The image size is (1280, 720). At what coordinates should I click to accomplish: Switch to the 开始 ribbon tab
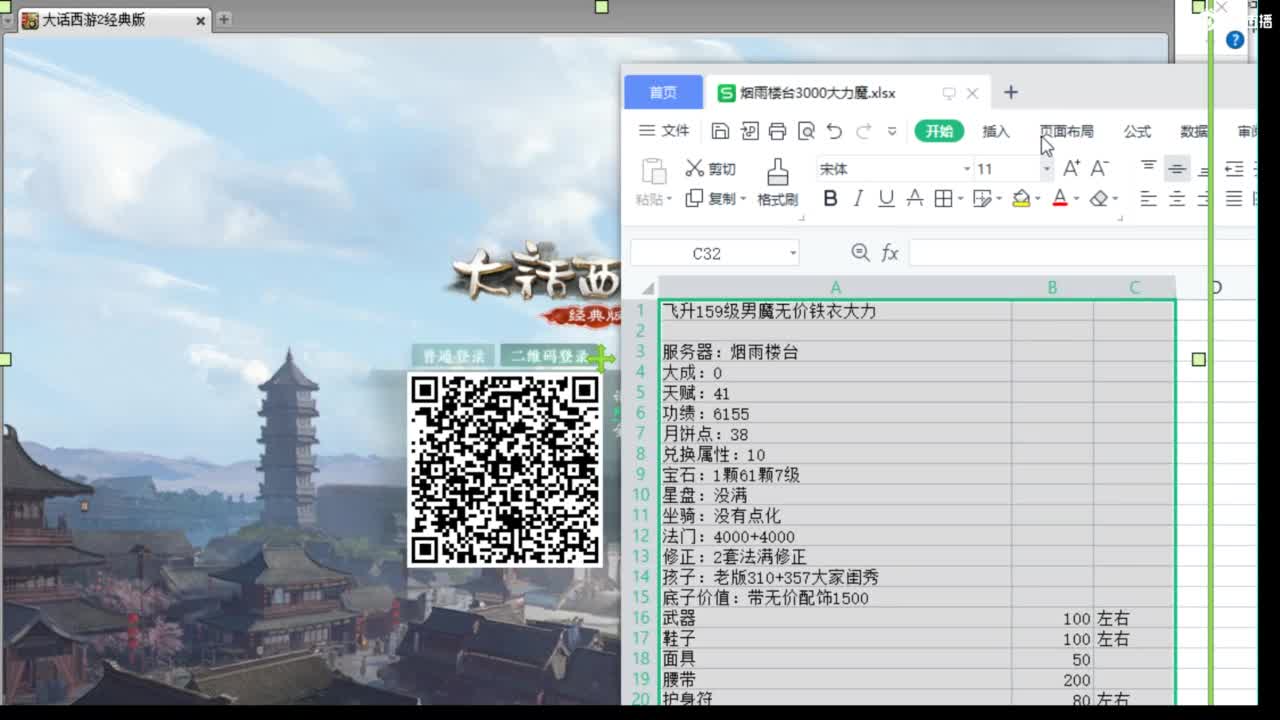939,131
